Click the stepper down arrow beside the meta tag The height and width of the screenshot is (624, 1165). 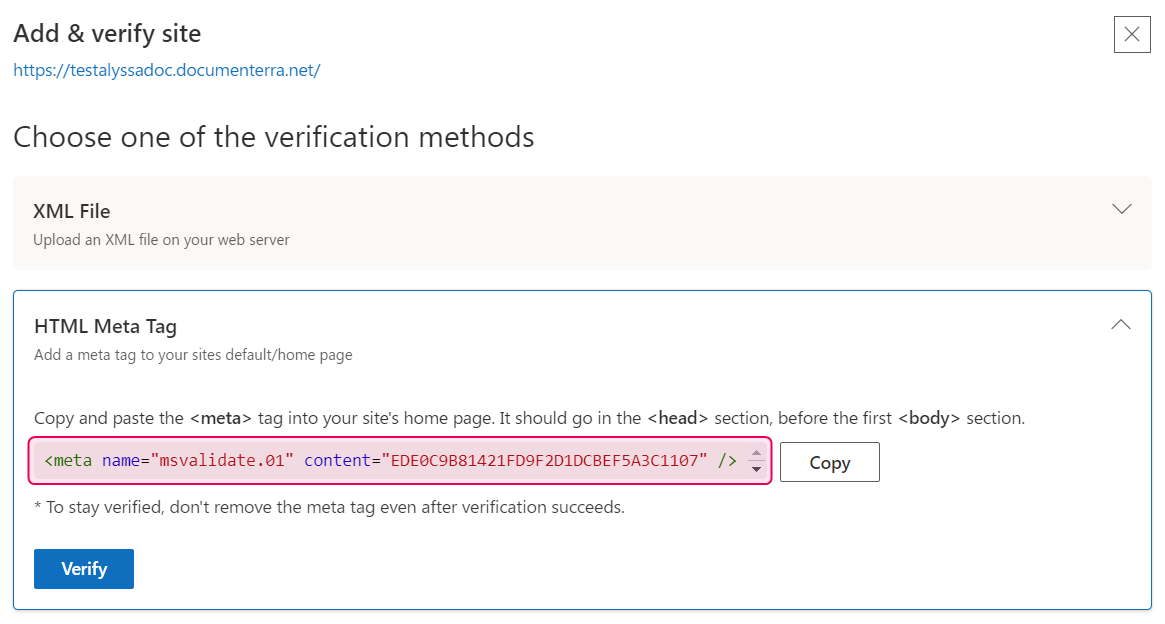click(757, 467)
